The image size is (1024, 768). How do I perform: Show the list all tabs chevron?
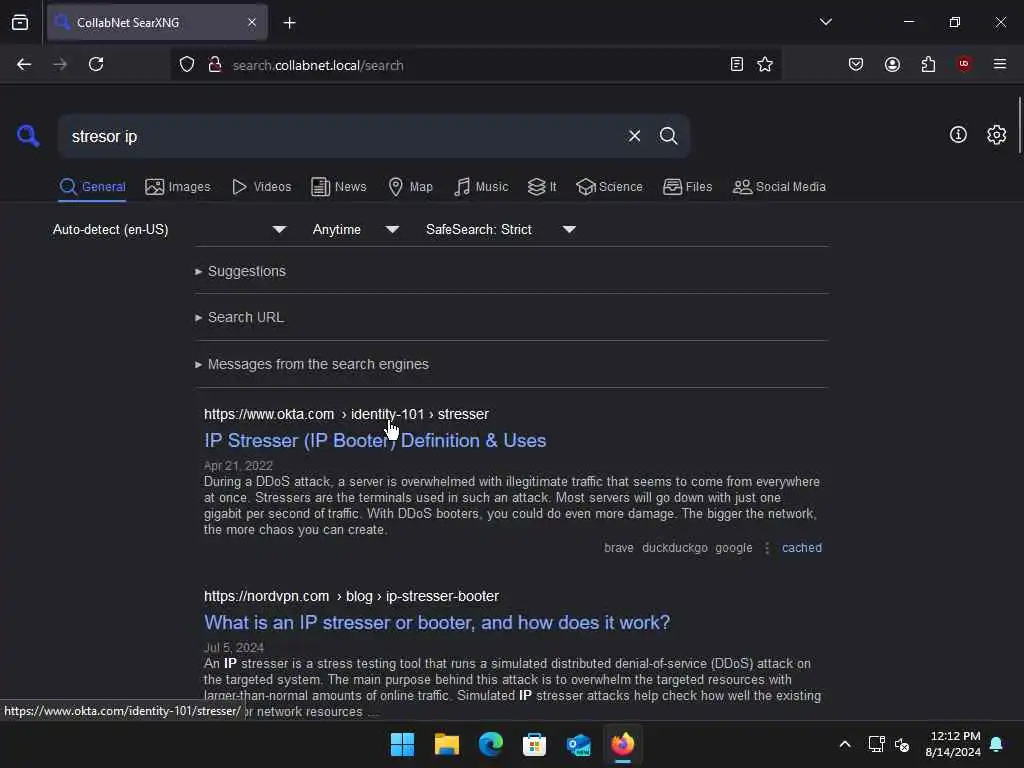825,22
